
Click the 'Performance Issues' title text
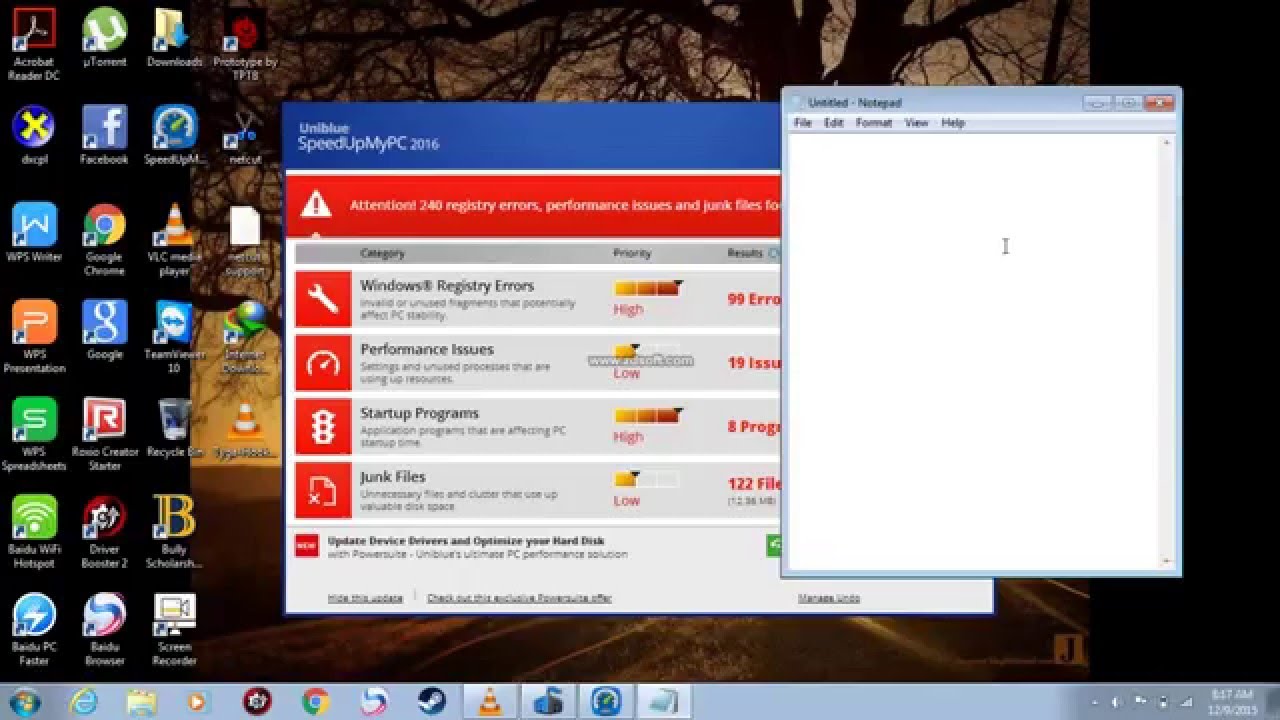(427, 350)
